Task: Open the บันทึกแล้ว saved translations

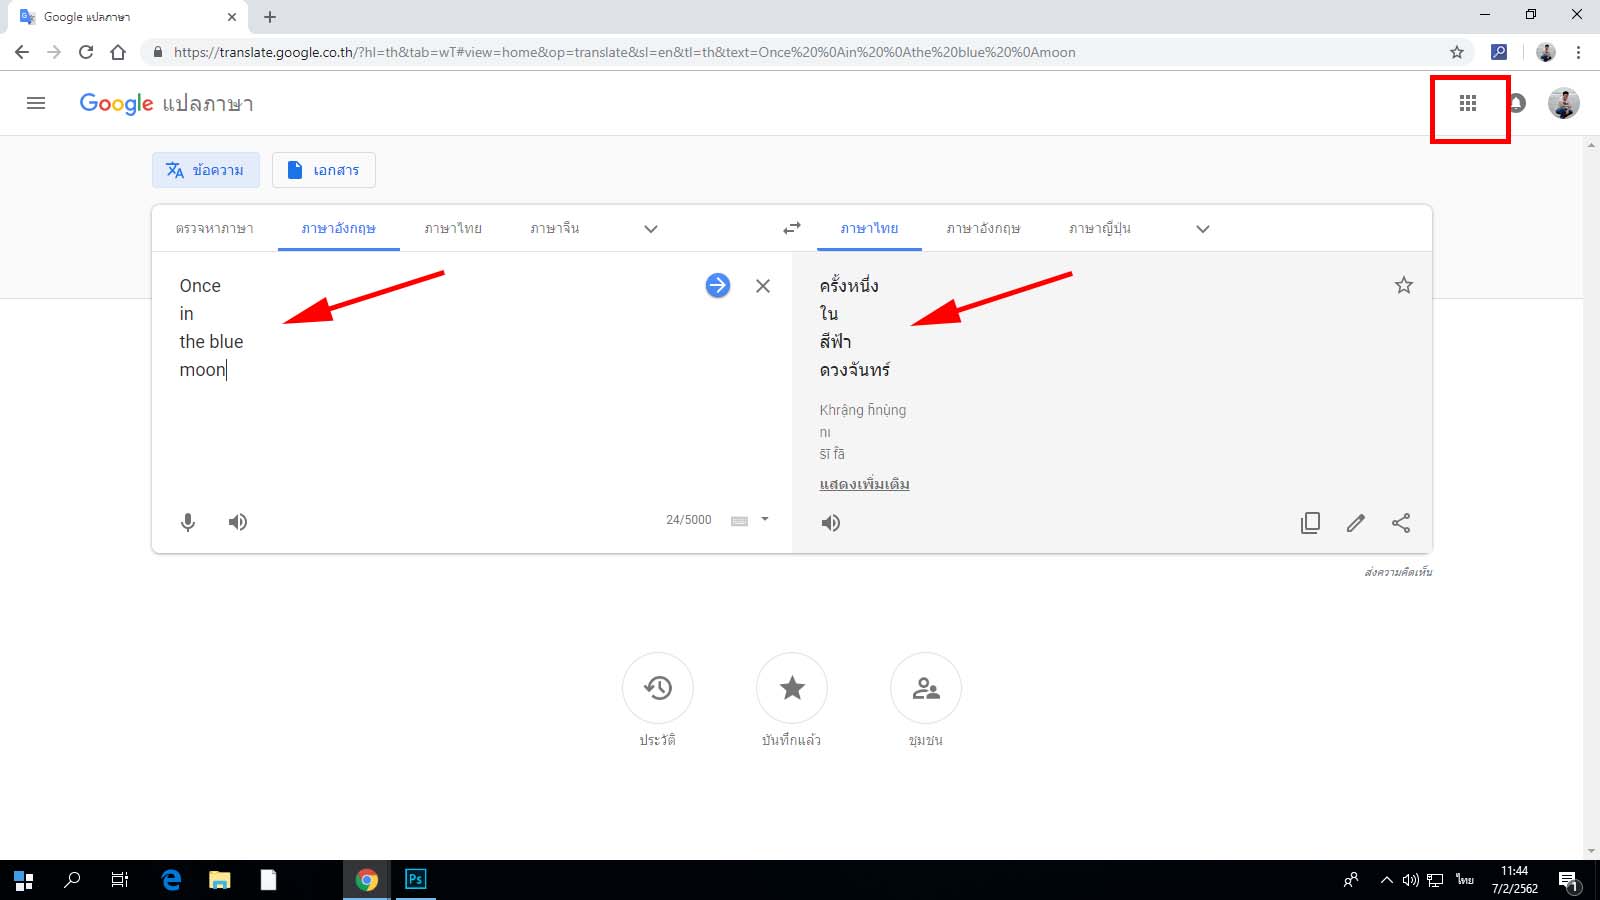Action: (x=792, y=688)
